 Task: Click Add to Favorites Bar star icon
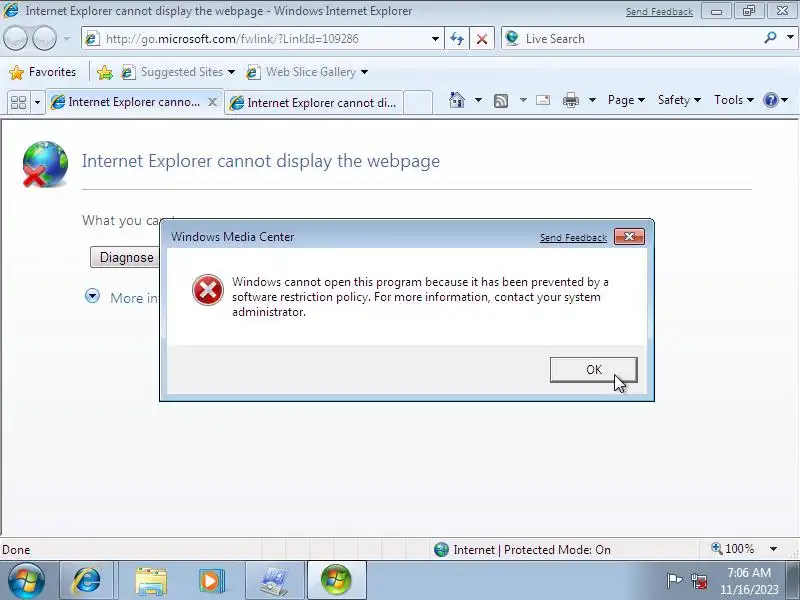tap(105, 72)
